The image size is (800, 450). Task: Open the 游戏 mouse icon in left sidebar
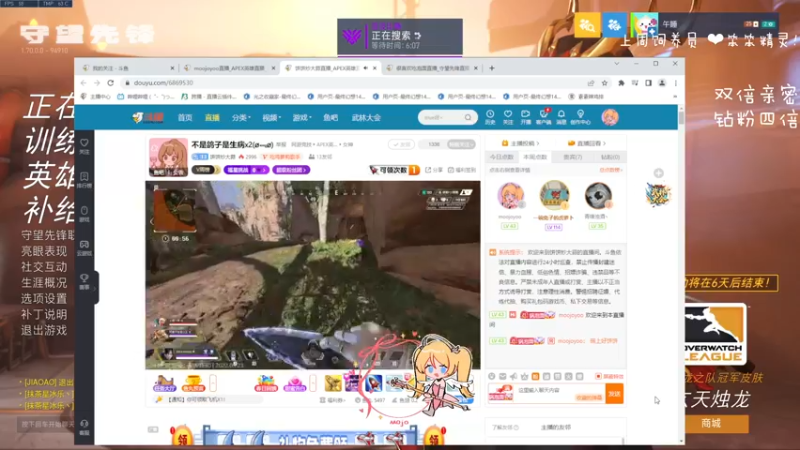(84, 214)
